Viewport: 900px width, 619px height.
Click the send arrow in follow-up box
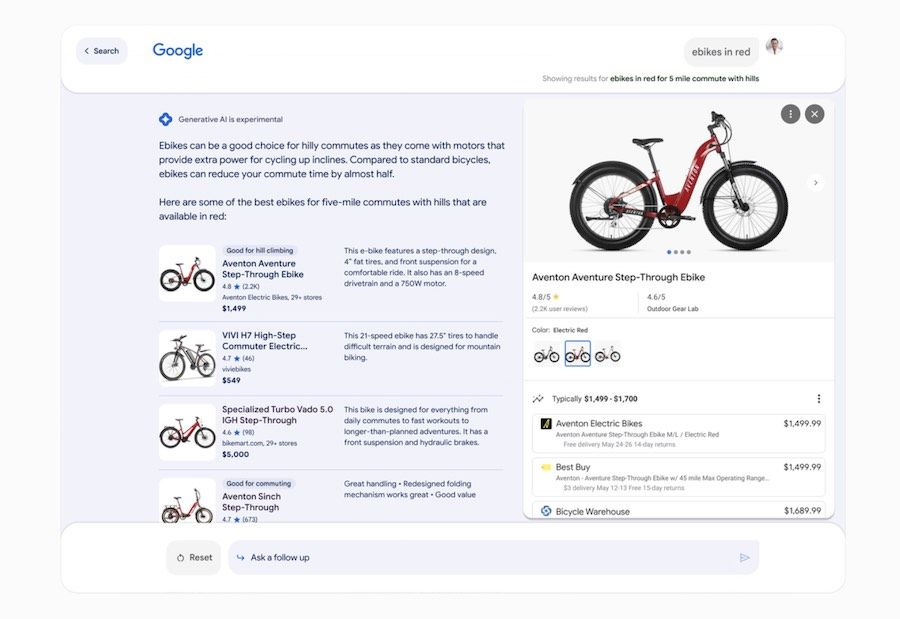point(744,558)
